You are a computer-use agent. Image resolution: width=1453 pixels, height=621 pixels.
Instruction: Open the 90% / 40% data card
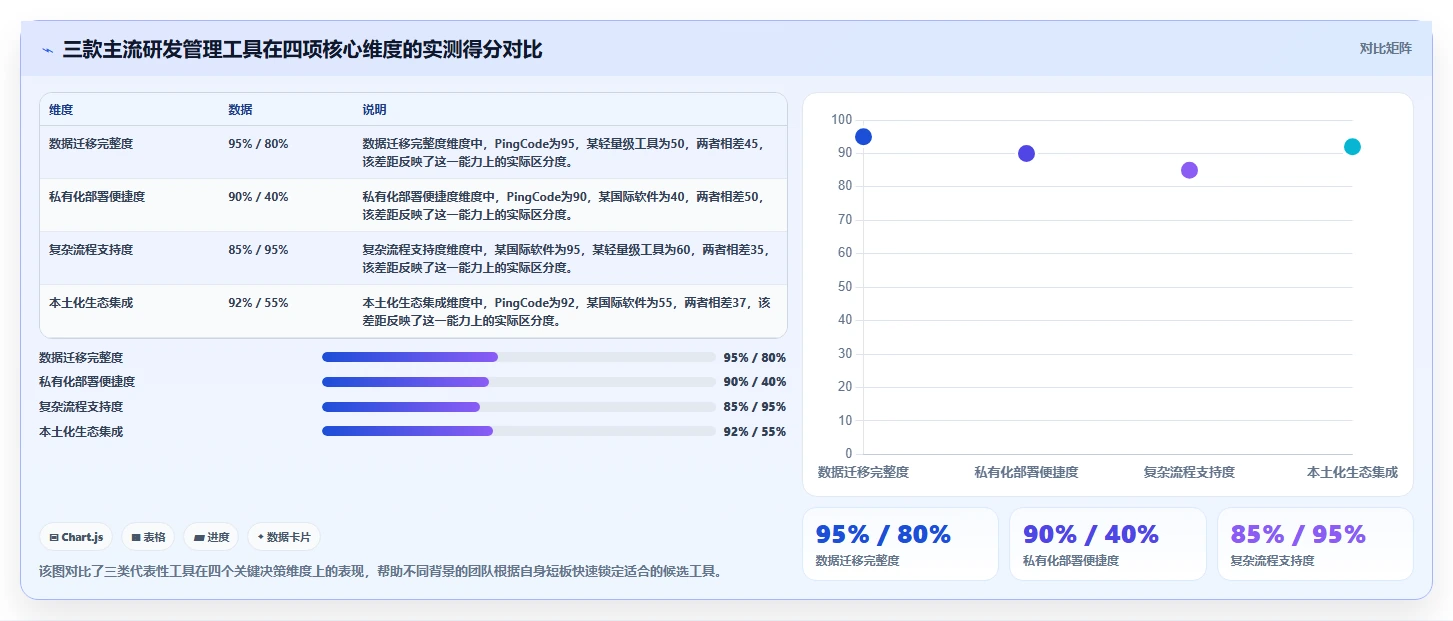click(1107, 544)
